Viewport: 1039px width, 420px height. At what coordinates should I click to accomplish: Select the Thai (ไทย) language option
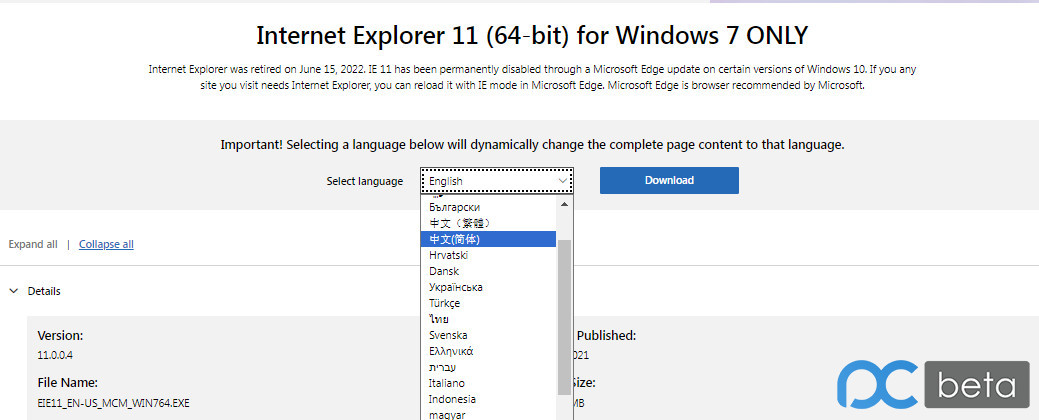click(x=488, y=319)
